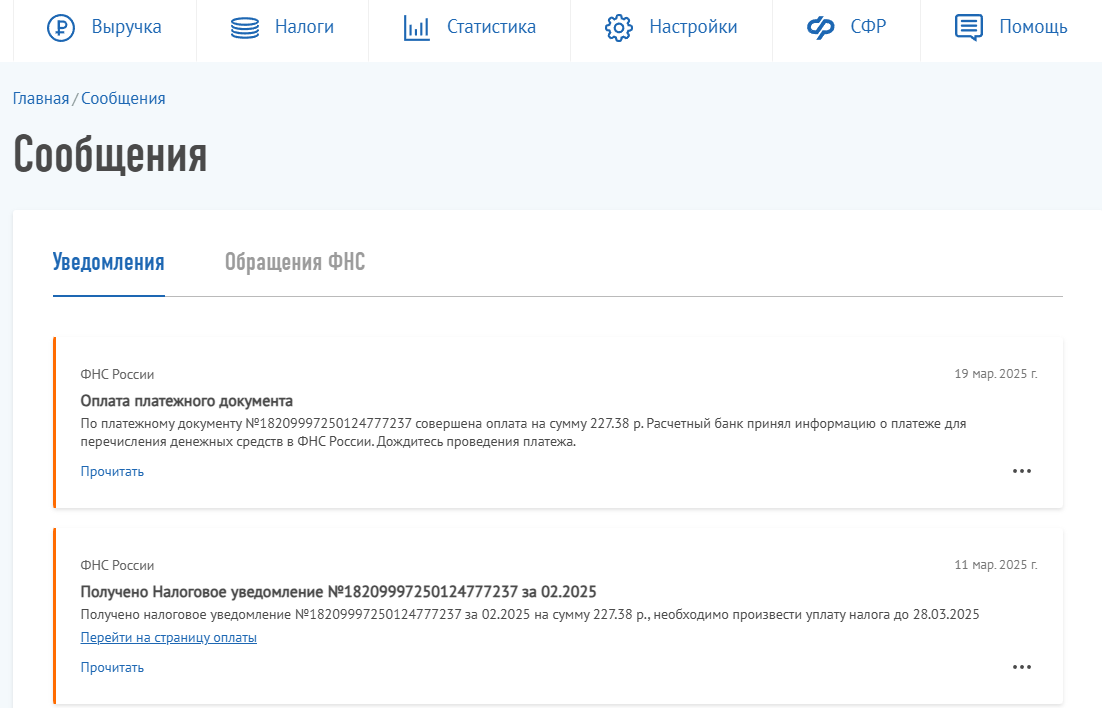The image size is (1102, 708).
Task: Select the СФР menu label
Action: point(868,27)
